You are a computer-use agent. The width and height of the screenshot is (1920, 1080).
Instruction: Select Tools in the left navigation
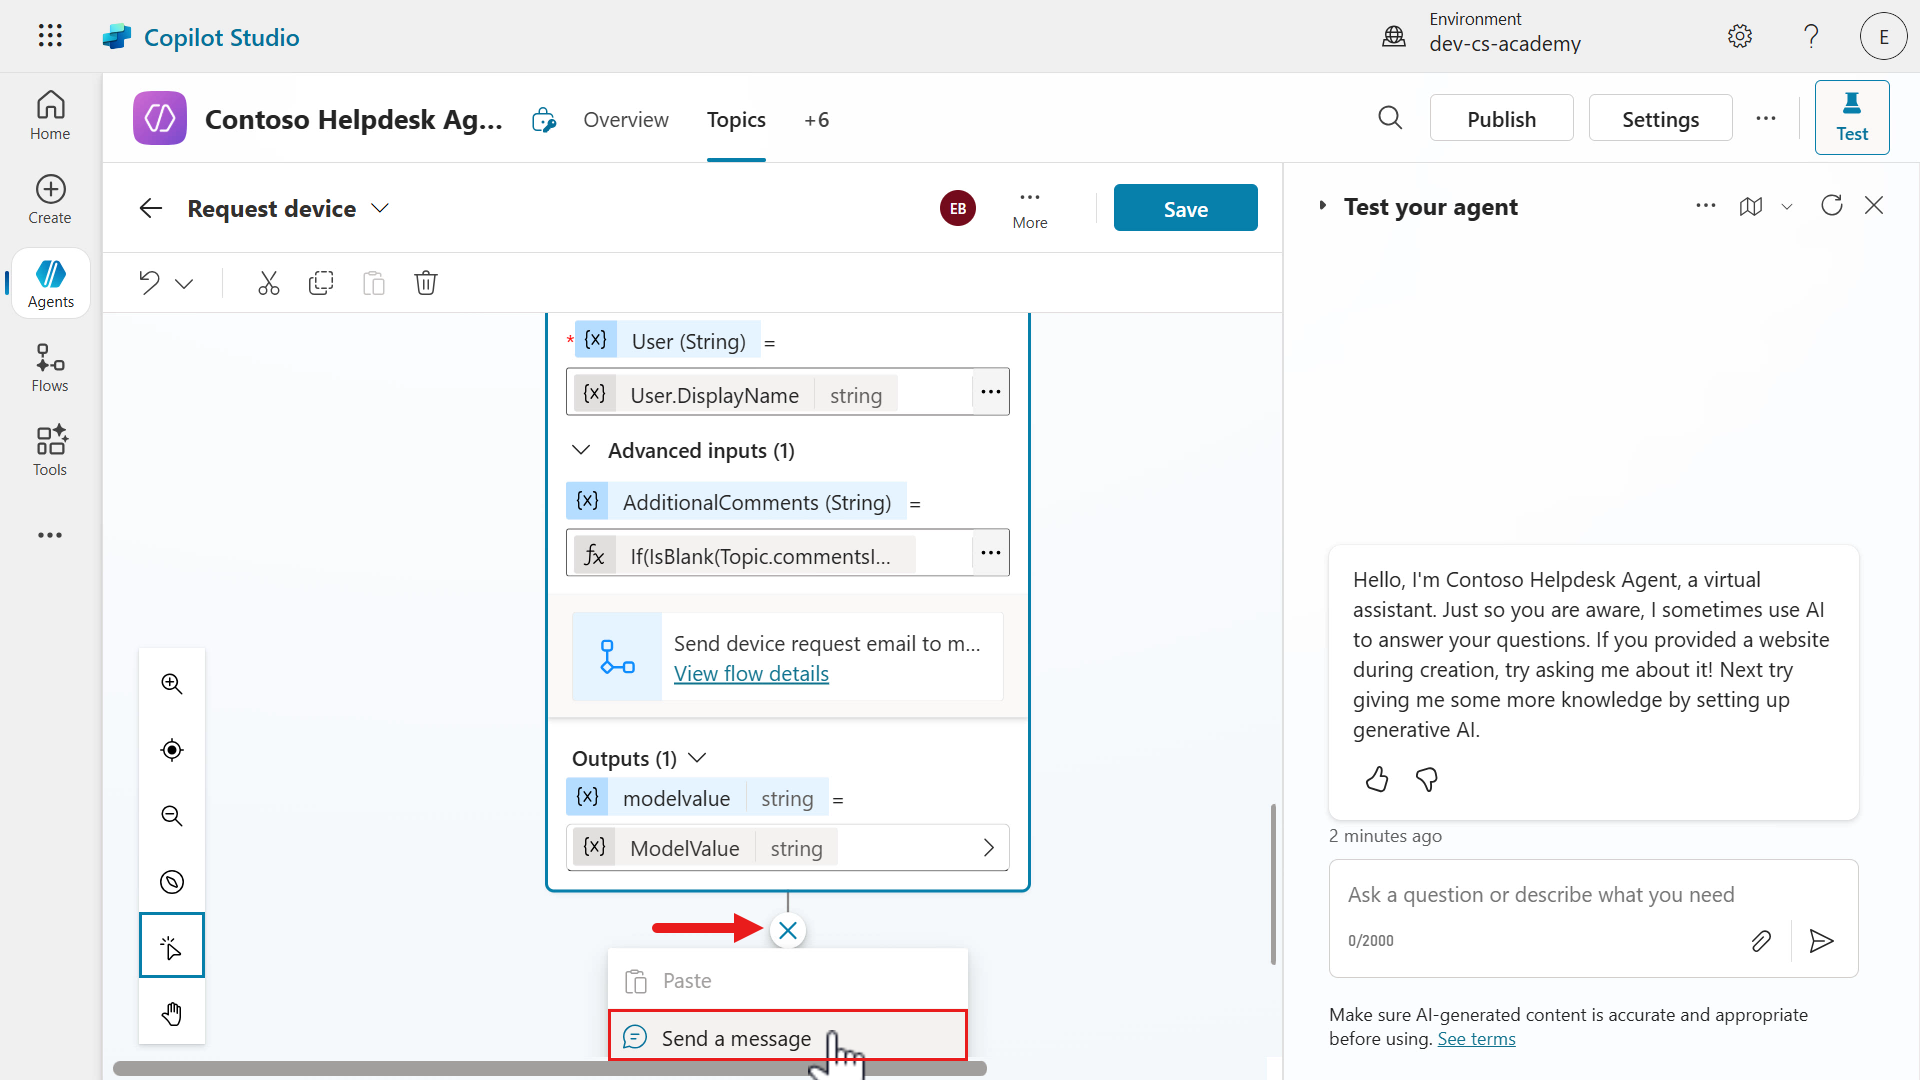[49, 450]
